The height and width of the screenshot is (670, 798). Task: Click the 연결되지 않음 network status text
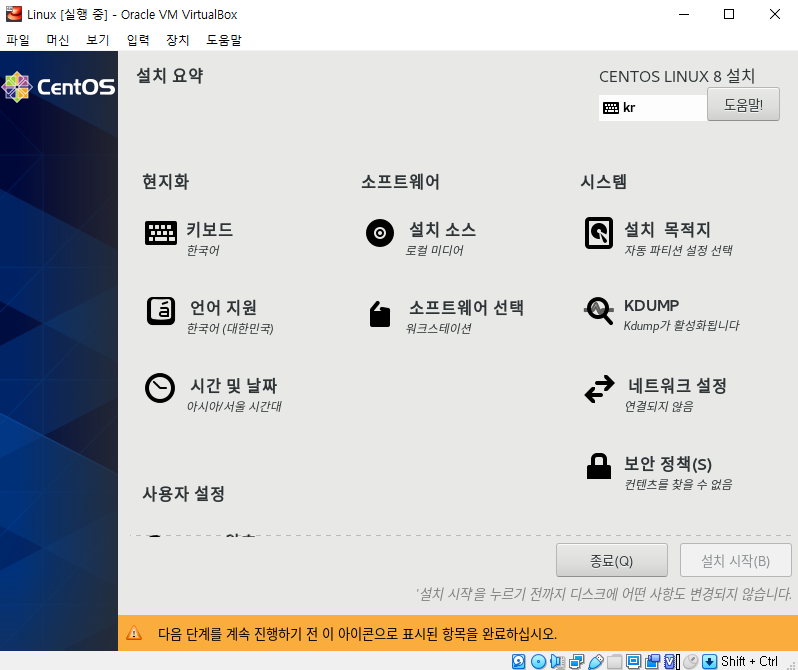pyautogui.click(x=659, y=406)
